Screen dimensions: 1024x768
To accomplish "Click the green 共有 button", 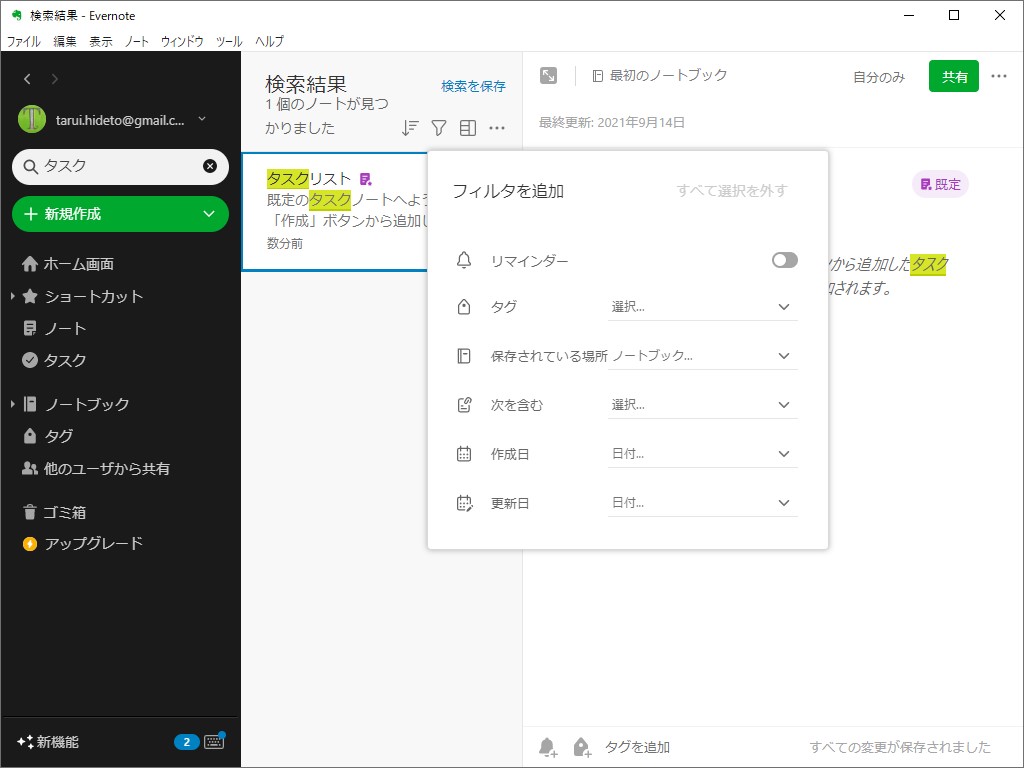I will (953, 76).
